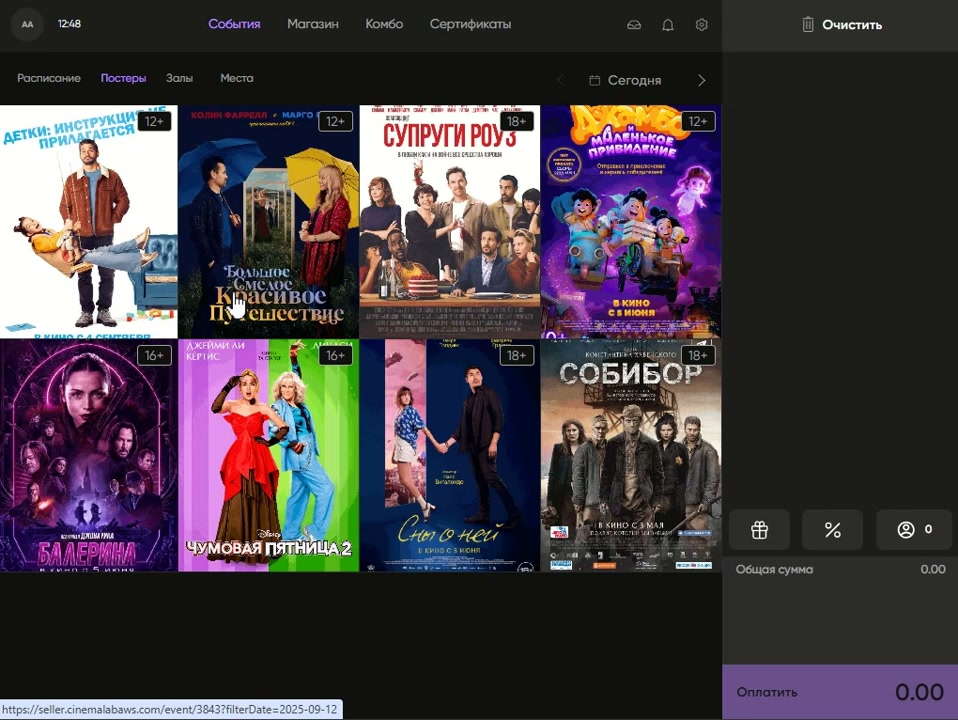Select the Места view
This screenshot has width=958, height=720.
click(236, 78)
